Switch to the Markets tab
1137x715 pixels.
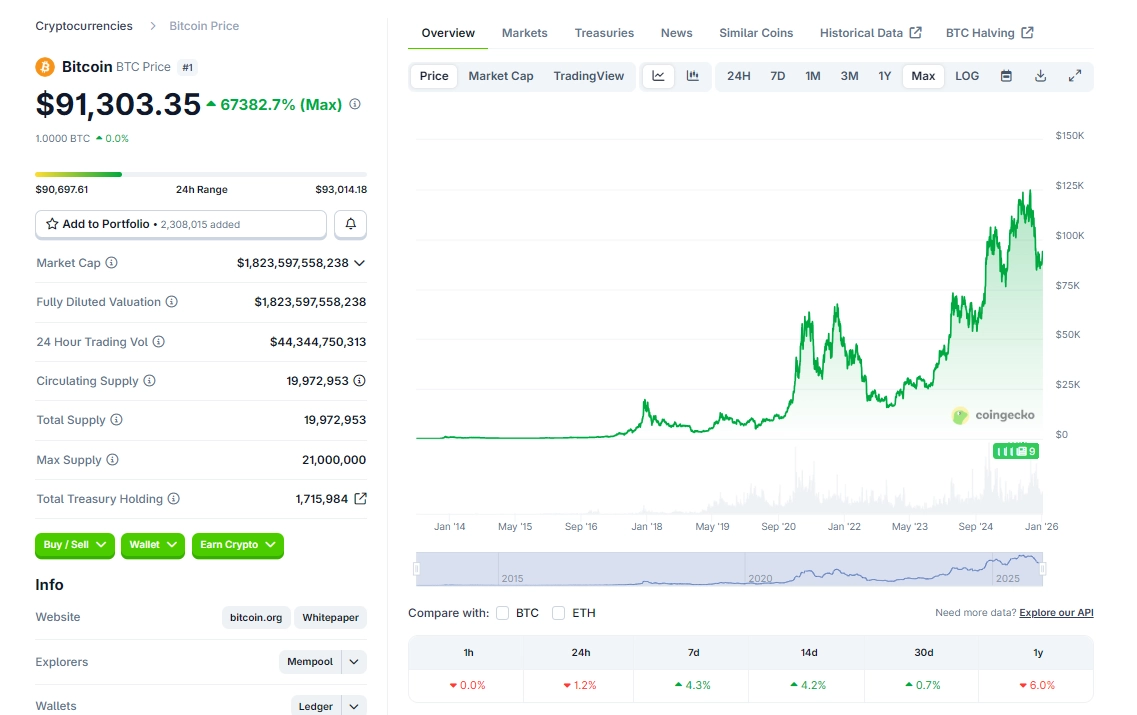[x=524, y=32]
